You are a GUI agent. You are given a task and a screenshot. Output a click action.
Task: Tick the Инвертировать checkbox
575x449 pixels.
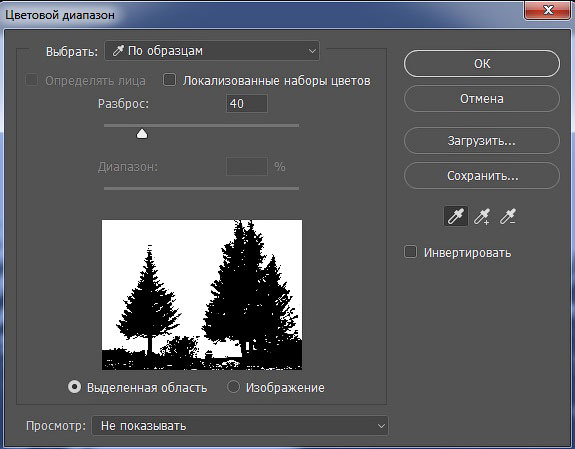pyautogui.click(x=410, y=252)
